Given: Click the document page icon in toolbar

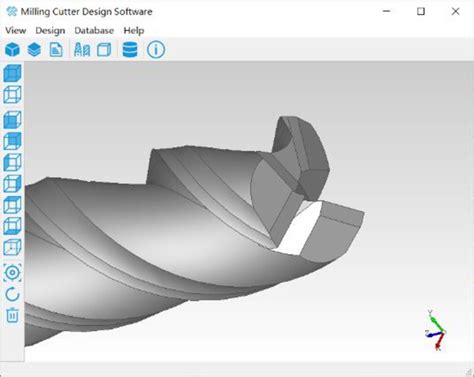Looking at the screenshot, I should click(x=56, y=50).
